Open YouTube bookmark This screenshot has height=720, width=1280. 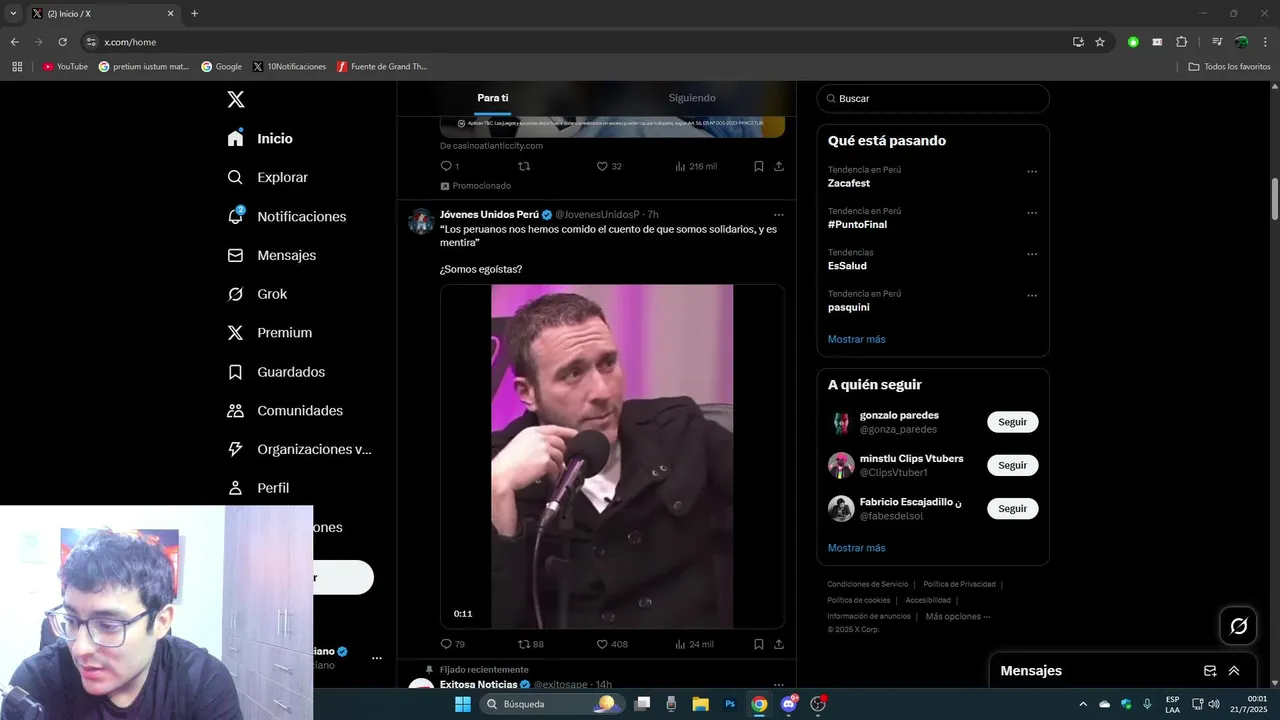tap(65, 67)
